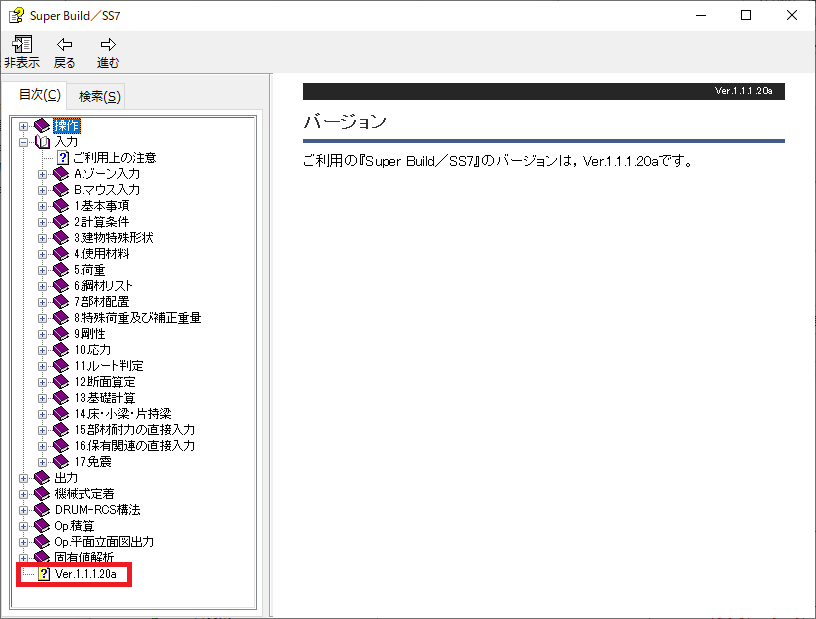Select 11.ルート判定 in the contents tree
Image resolution: width=816 pixels, height=619 pixels.
click(x=108, y=366)
